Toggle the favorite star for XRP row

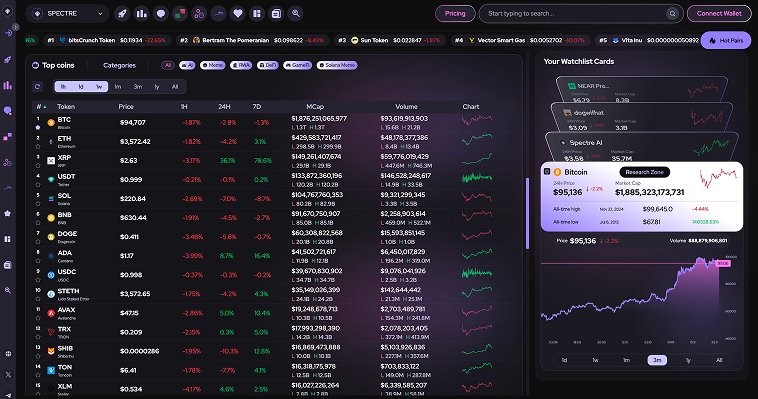pyautogui.click(x=38, y=165)
